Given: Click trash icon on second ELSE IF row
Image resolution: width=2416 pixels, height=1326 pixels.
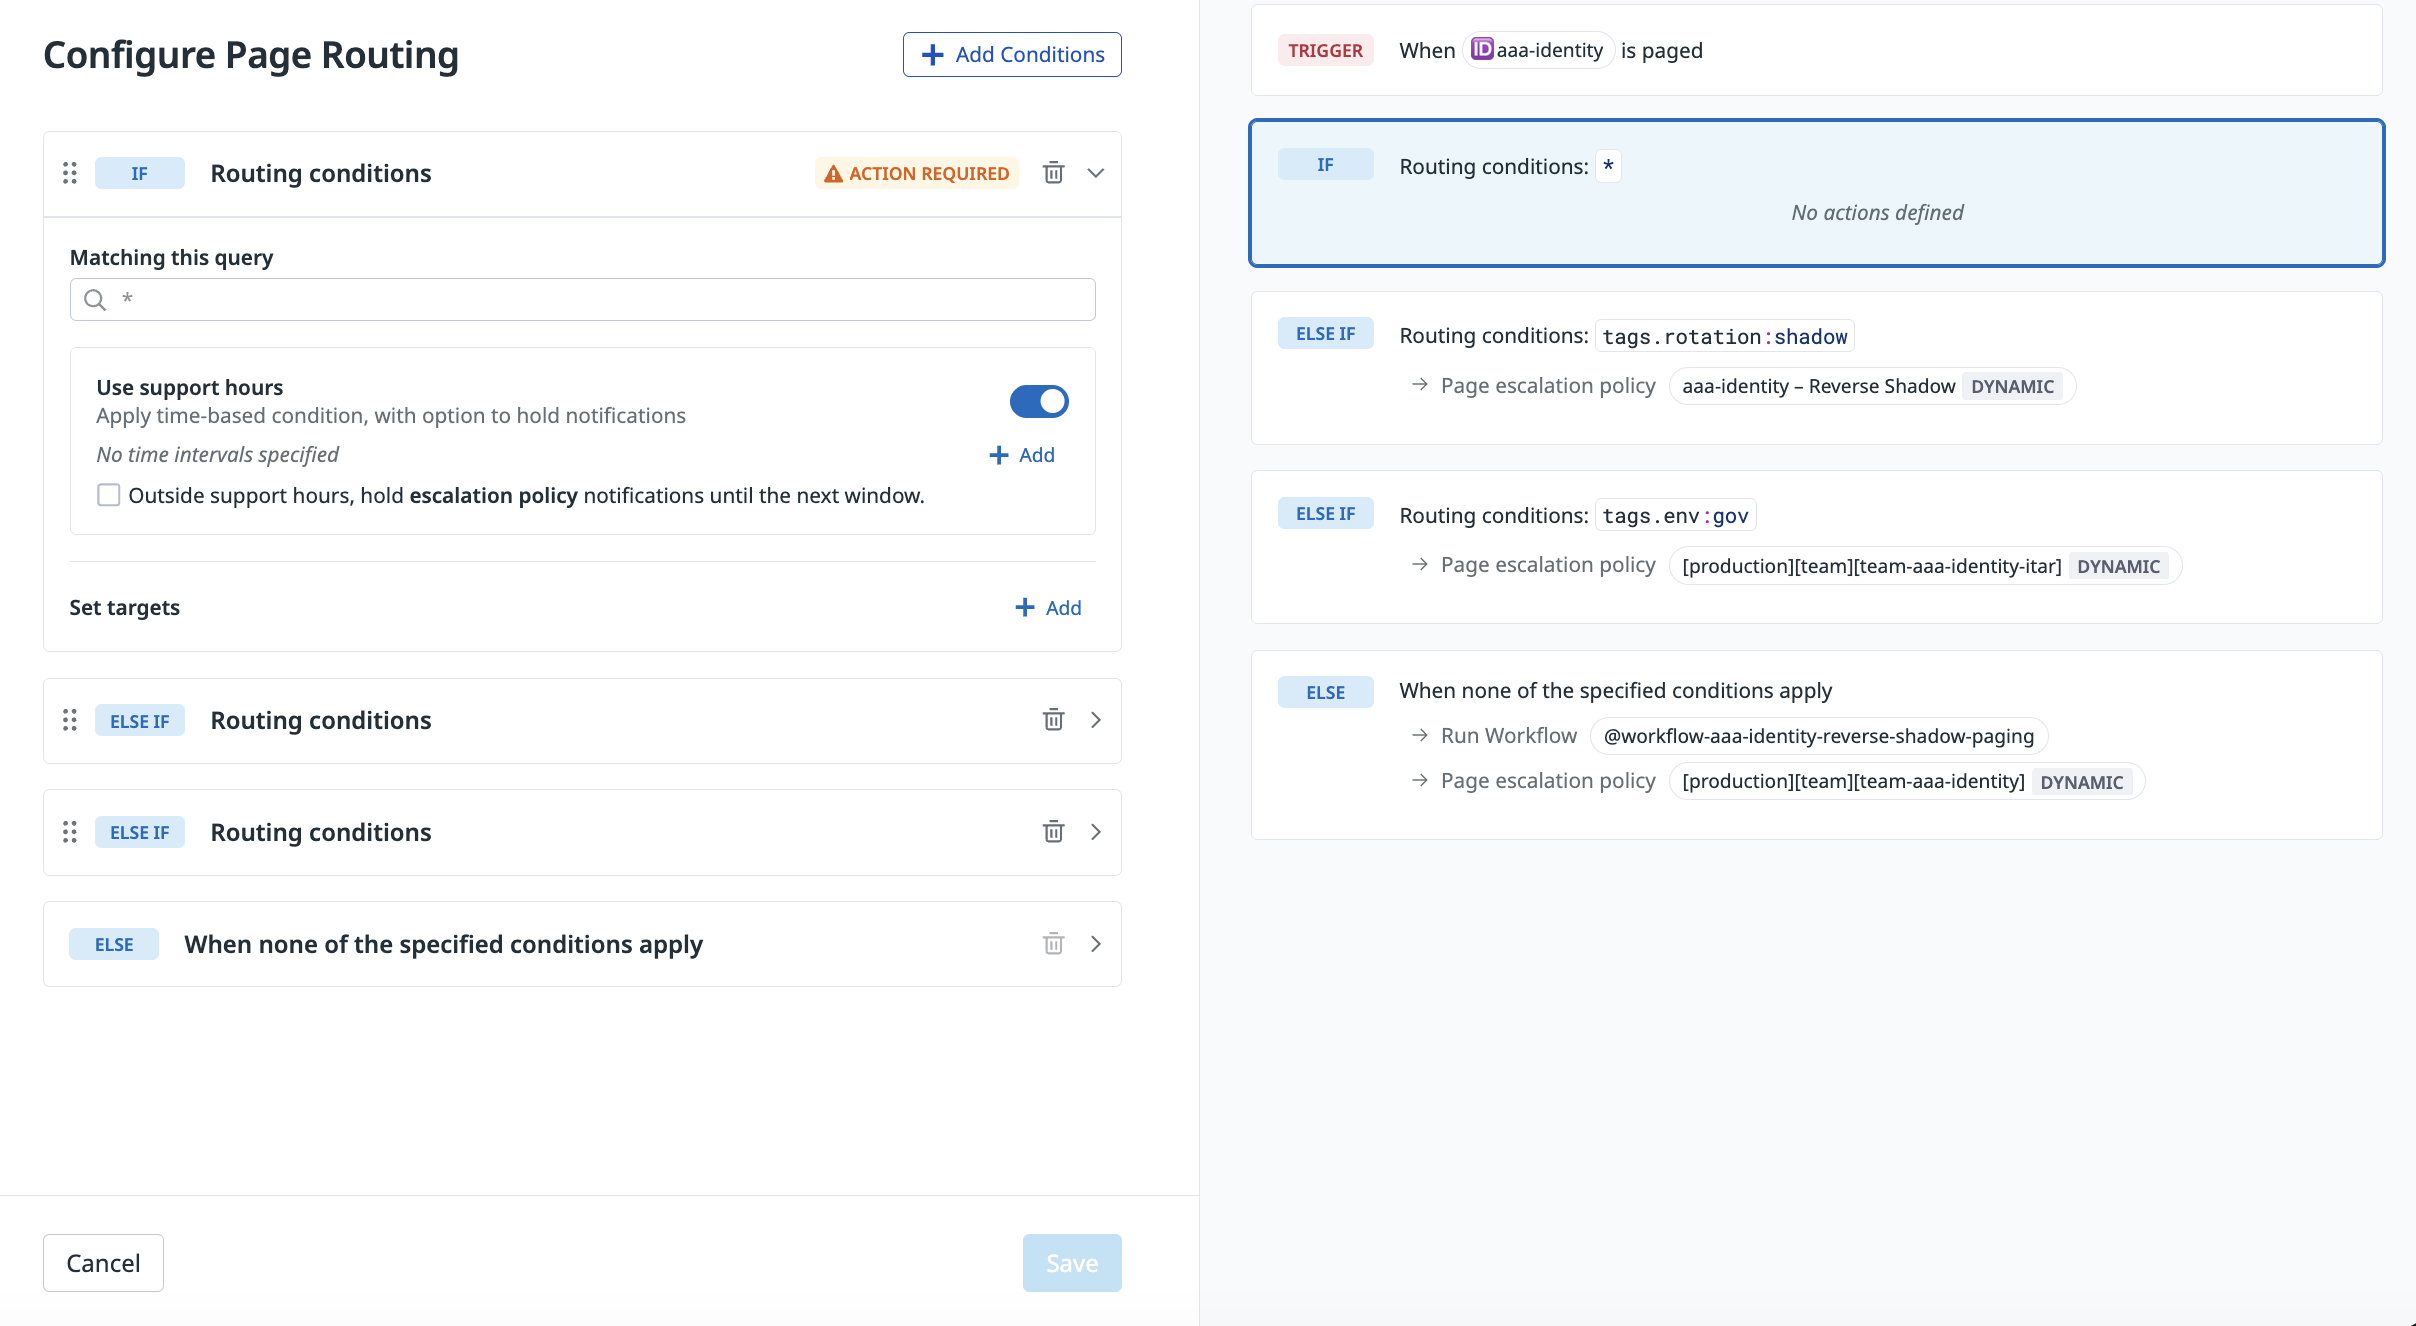Looking at the screenshot, I should 1053,832.
